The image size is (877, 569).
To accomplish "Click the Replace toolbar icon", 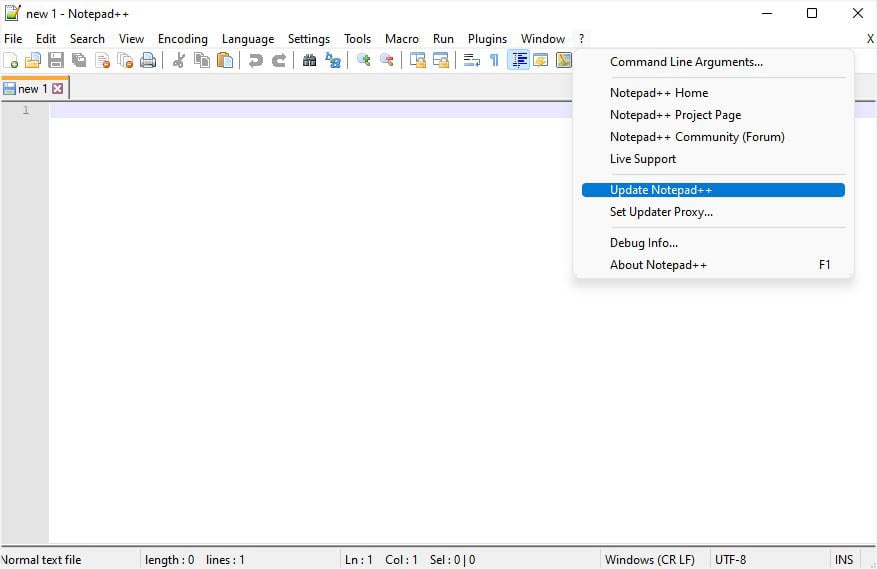I will coord(333,60).
